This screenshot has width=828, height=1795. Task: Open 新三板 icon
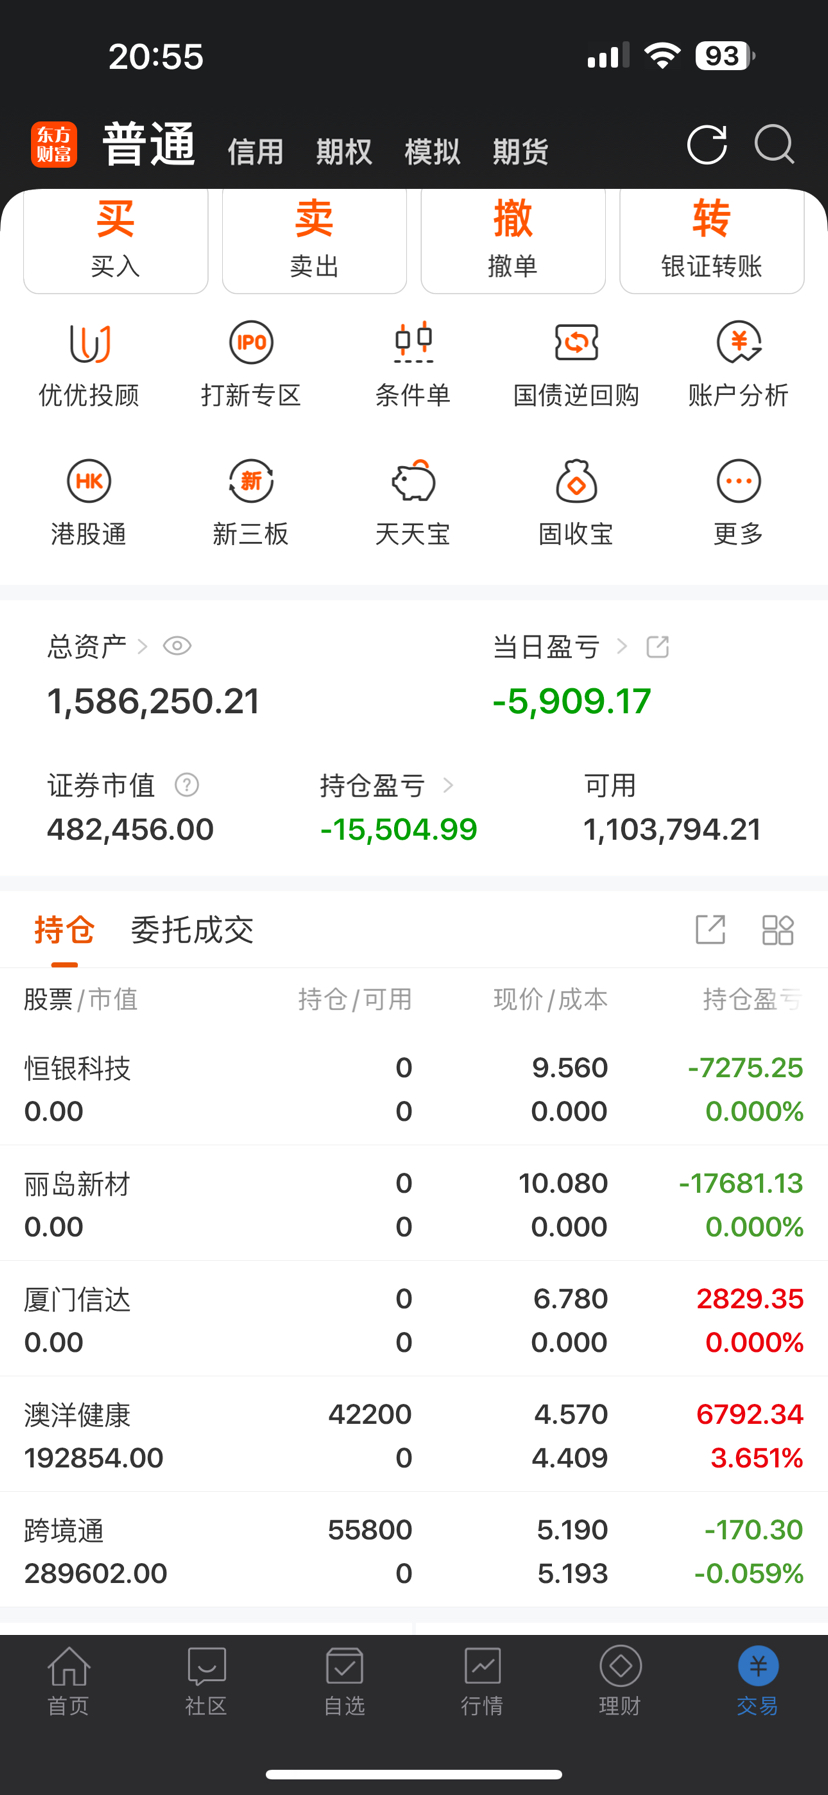click(251, 481)
